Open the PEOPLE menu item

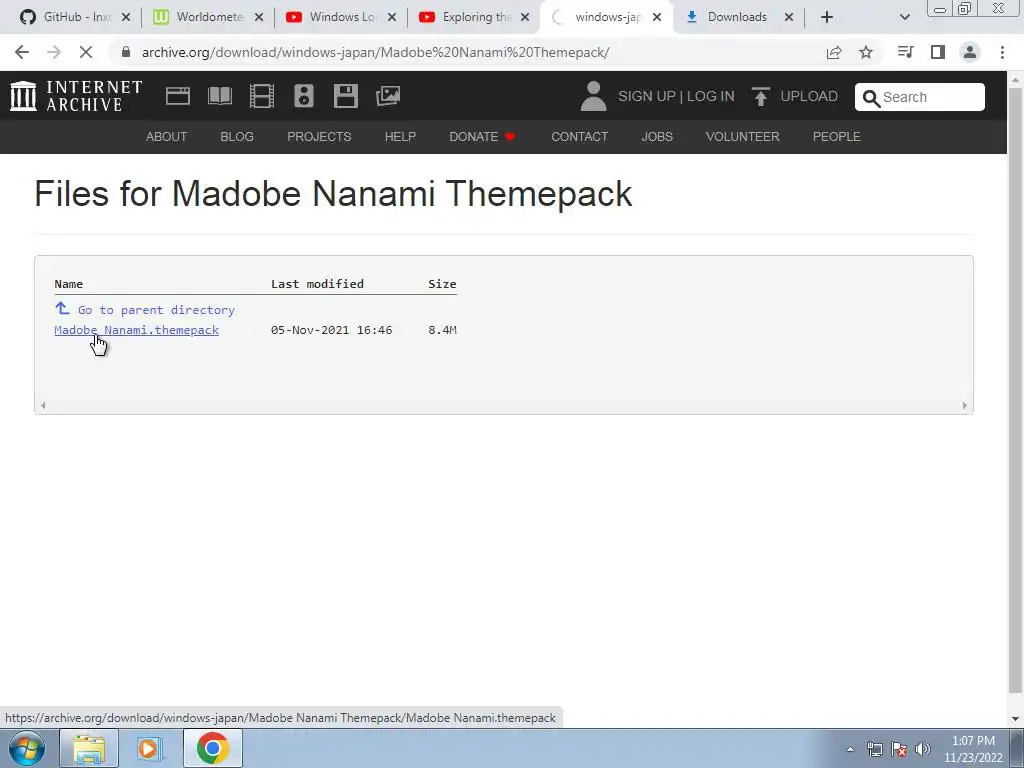click(837, 136)
